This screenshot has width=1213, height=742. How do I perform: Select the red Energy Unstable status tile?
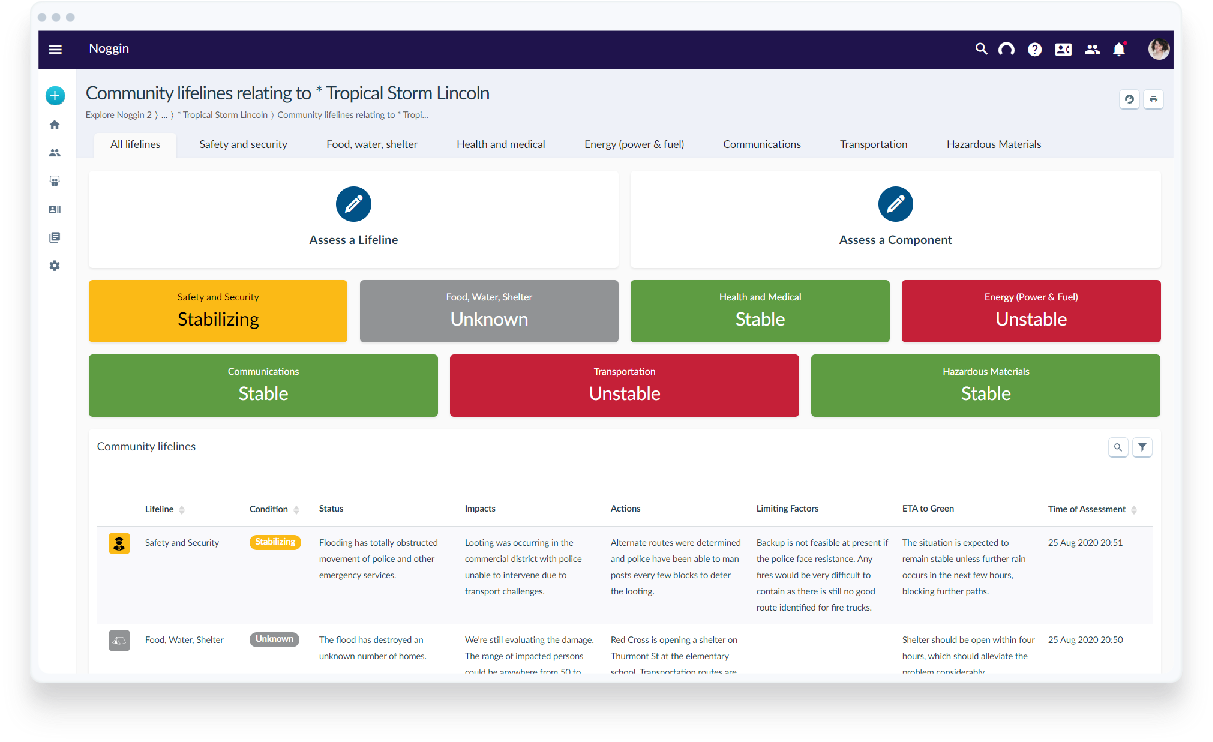pyautogui.click(x=1031, y=311)
